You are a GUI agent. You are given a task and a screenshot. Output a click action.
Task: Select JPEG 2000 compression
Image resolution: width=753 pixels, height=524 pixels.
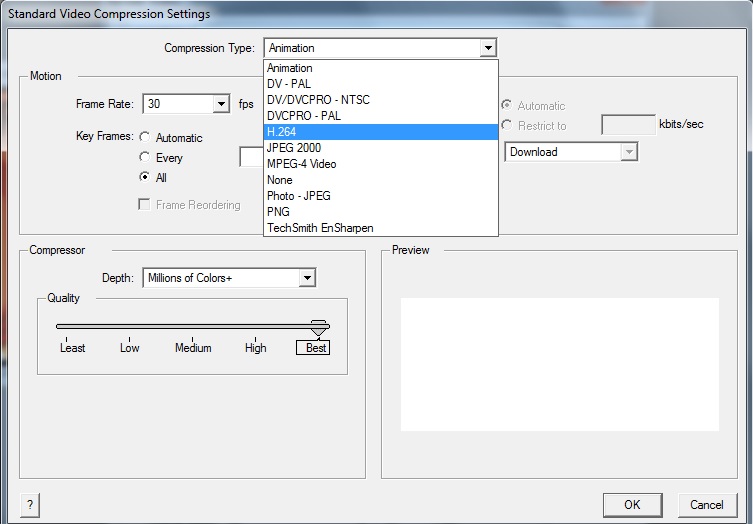tap(380, 148)
